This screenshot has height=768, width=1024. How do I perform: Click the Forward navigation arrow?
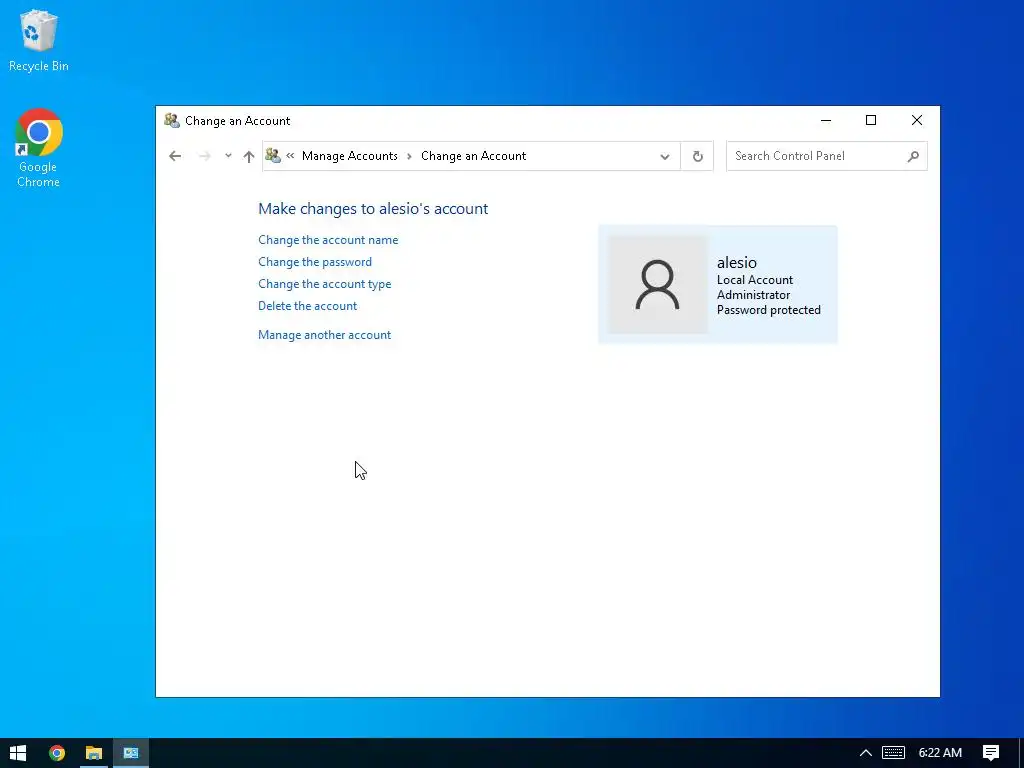(x=204, y=156)
